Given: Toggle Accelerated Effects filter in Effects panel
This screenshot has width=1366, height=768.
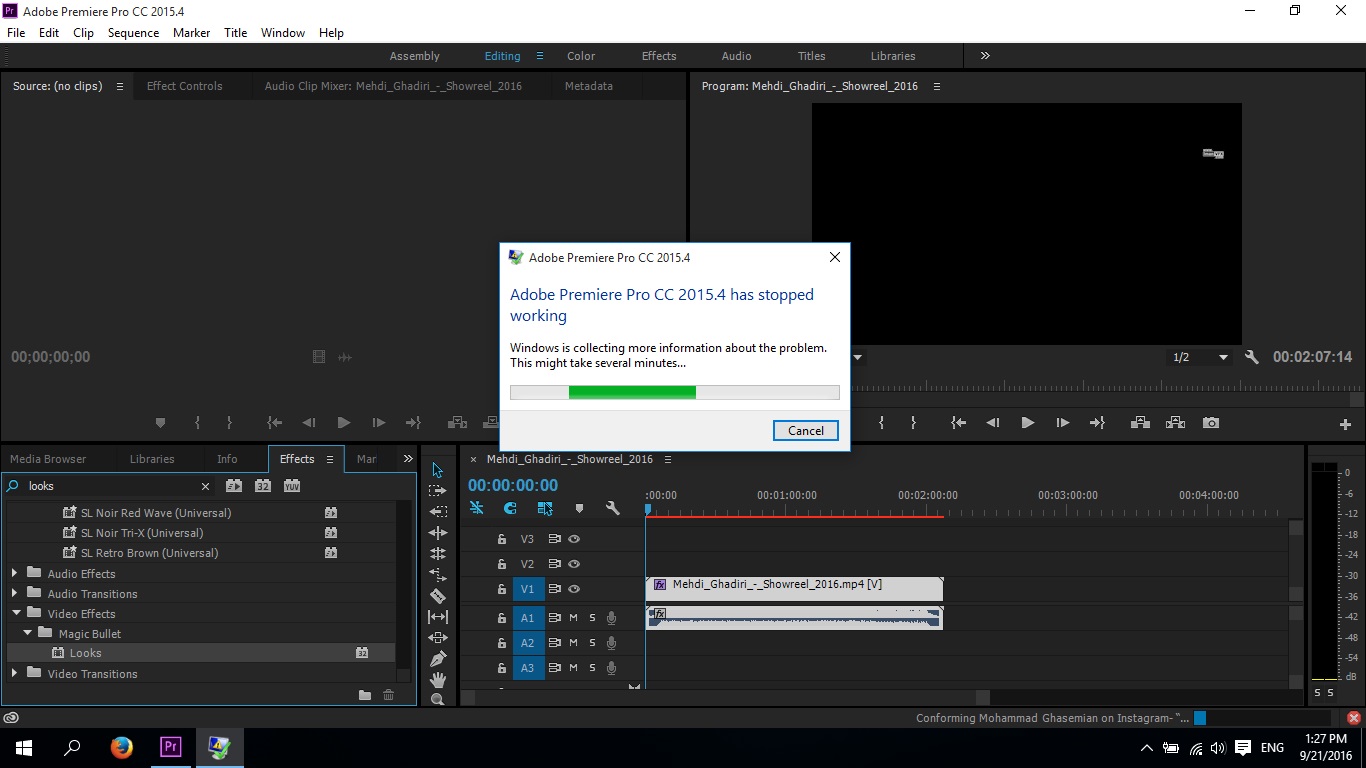Looking at the screenshot, I should tap(234, 486).
